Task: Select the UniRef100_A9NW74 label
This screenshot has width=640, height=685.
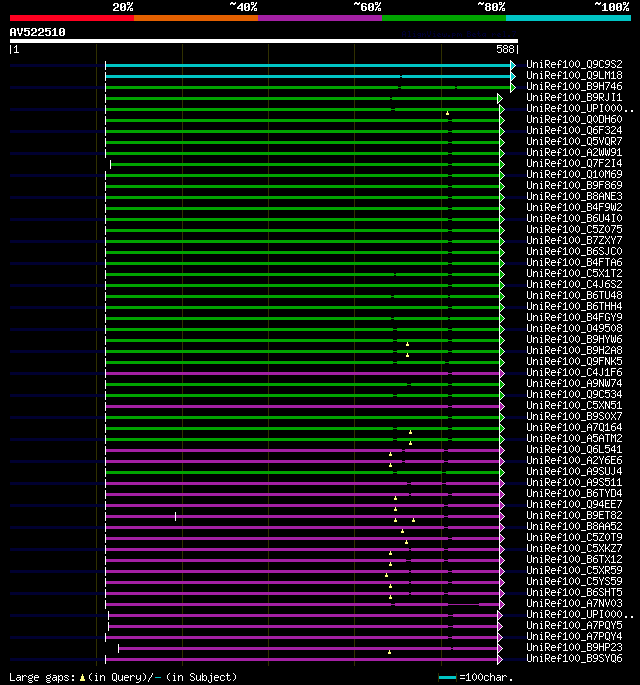Action: [574, 383]
